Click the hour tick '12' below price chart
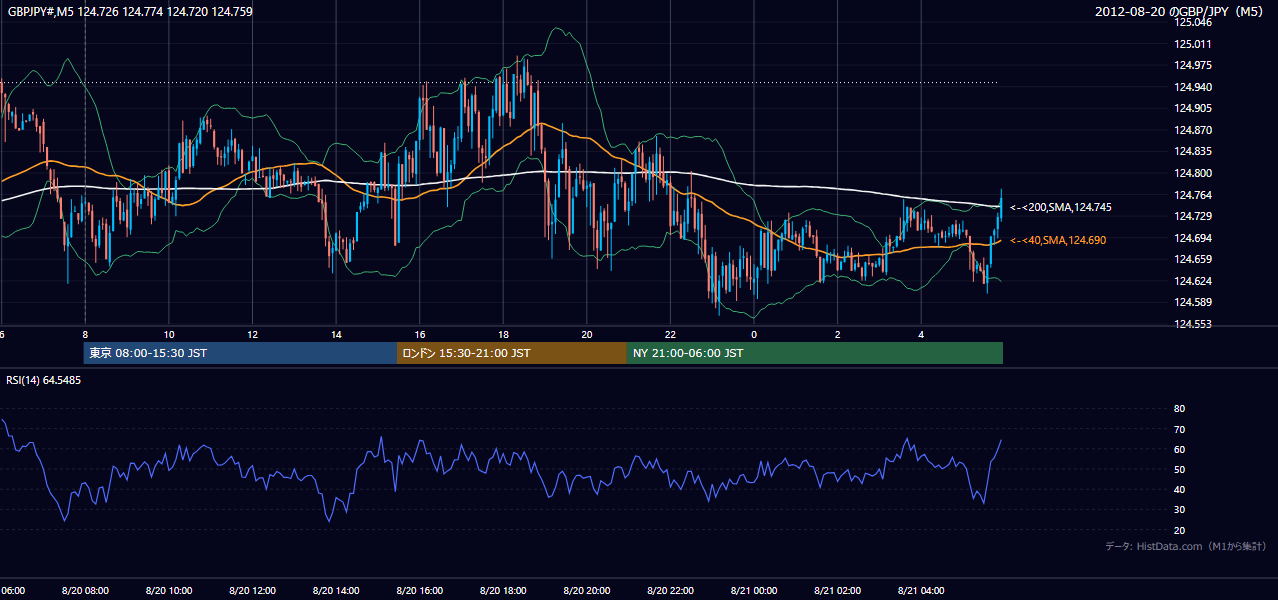The image size is (1278, 600). tap(253, 334)
